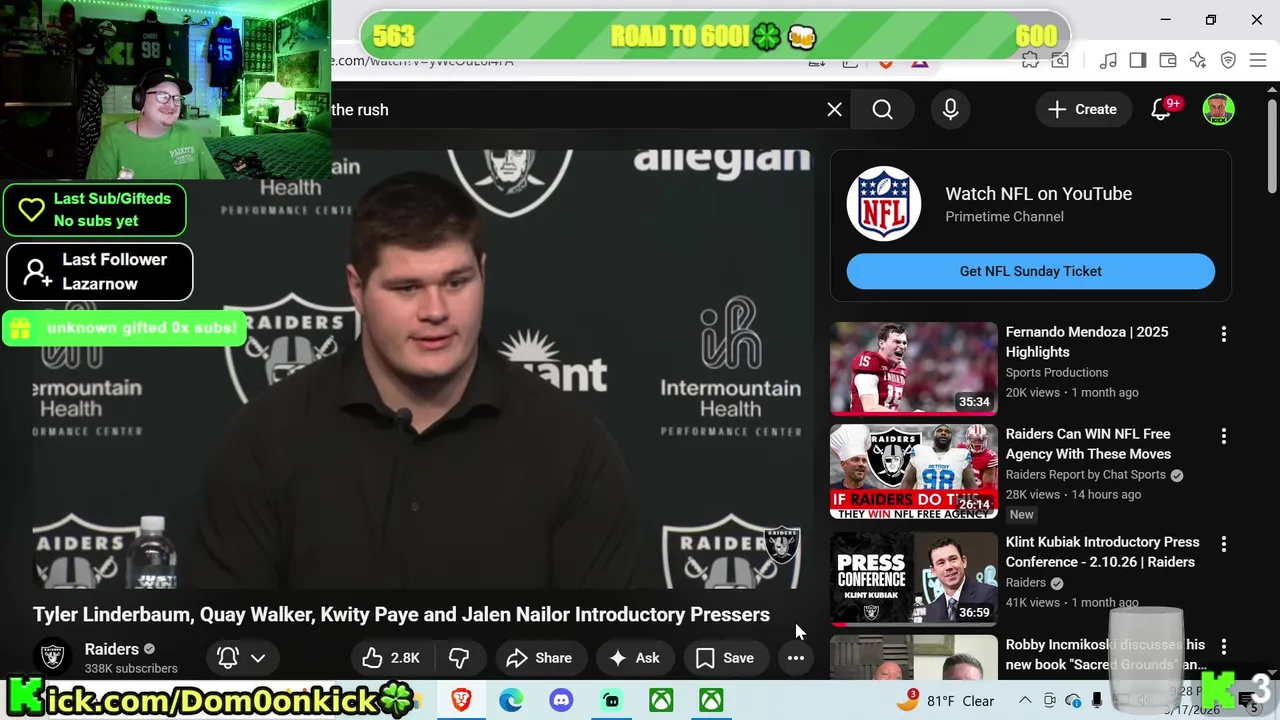Open options for Raiders Can WIN video
The height and width of the screenshot is (720, 1280).
point(1223,436)
